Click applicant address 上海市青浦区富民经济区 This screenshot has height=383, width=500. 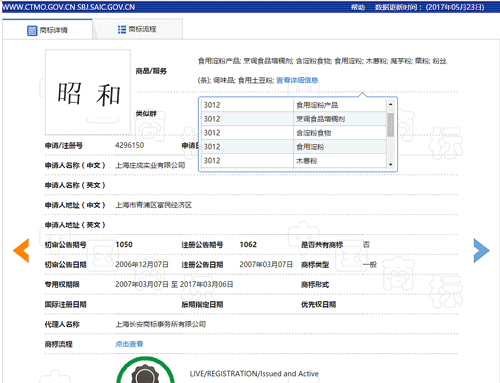pyautogui.click(x=153, y=205)
